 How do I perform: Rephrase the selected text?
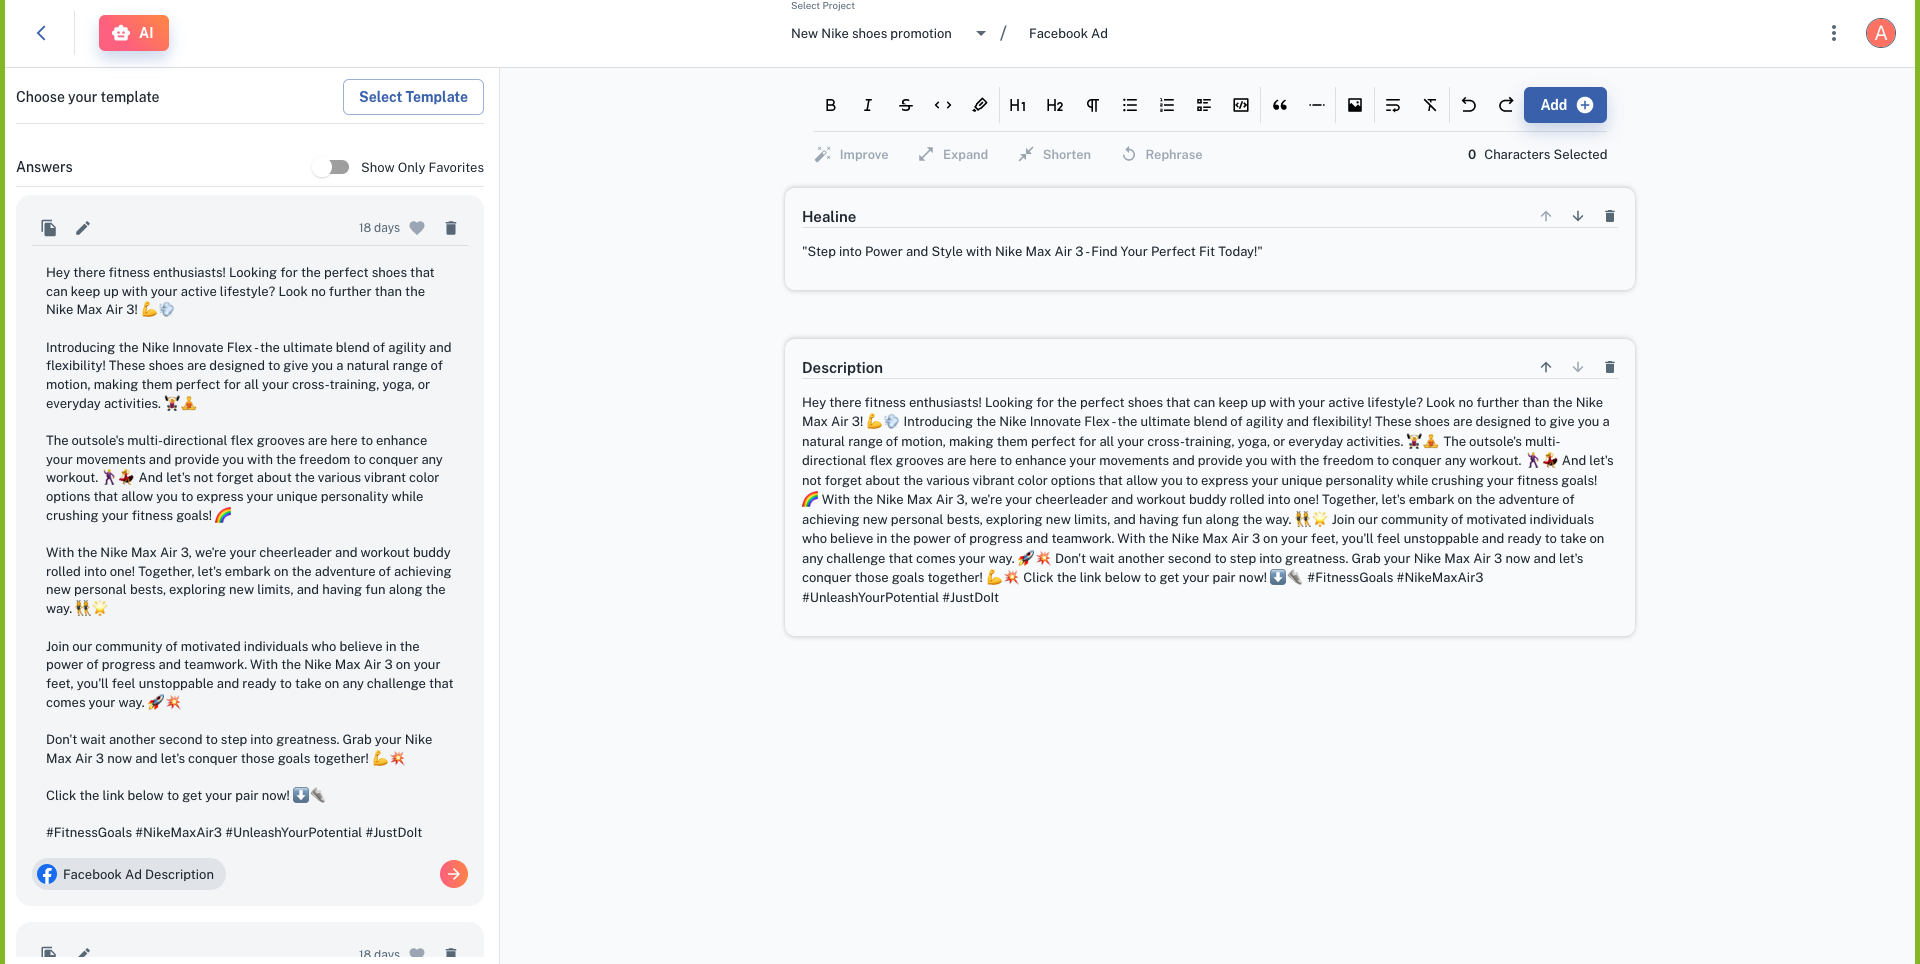coord(1162,154)
